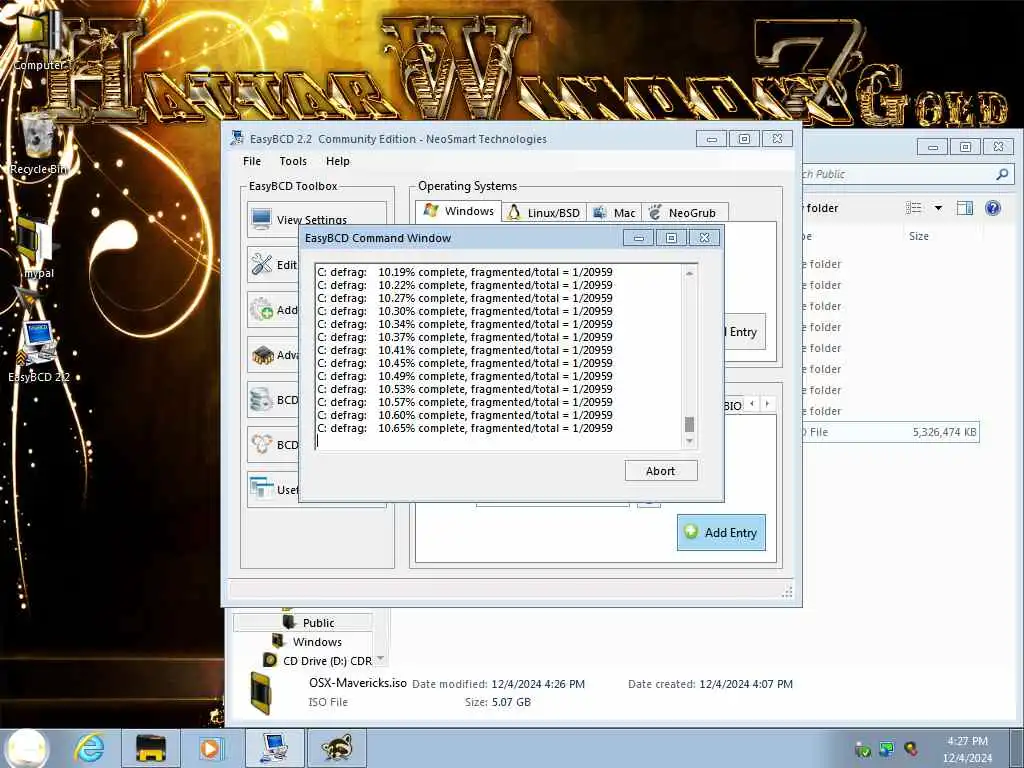Click the command window scroll down arrow
Viewport: 1024px width, 768px height.
pyautogui.click(x=689, y=442)
